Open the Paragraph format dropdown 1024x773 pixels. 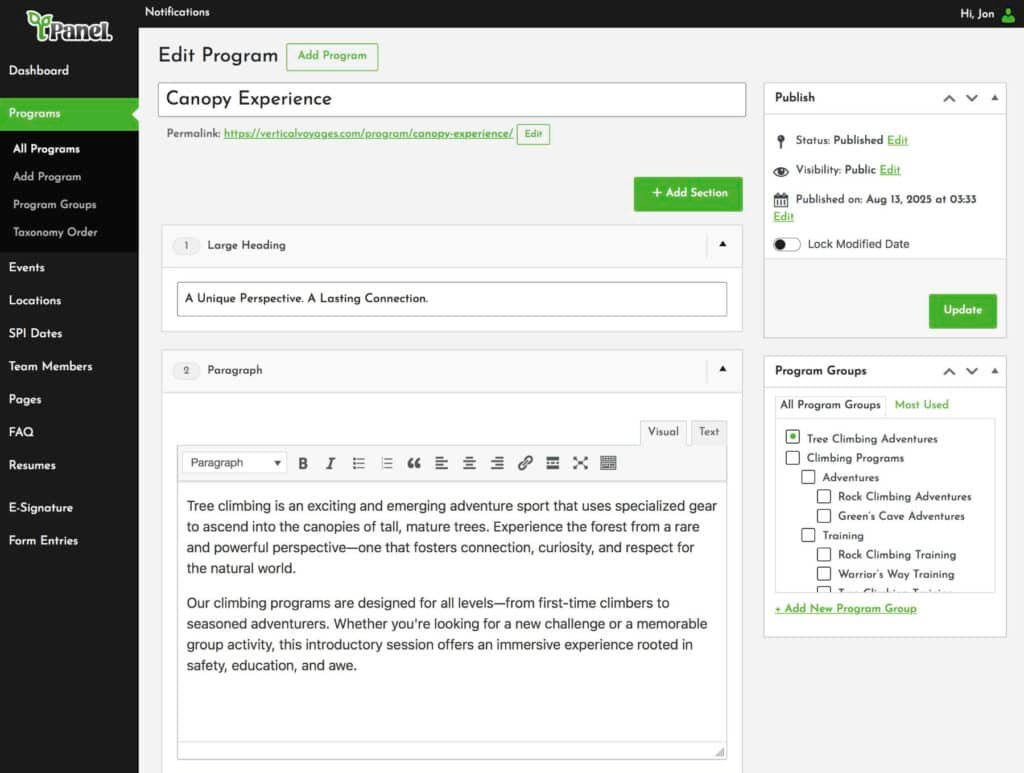click(234, 463)
